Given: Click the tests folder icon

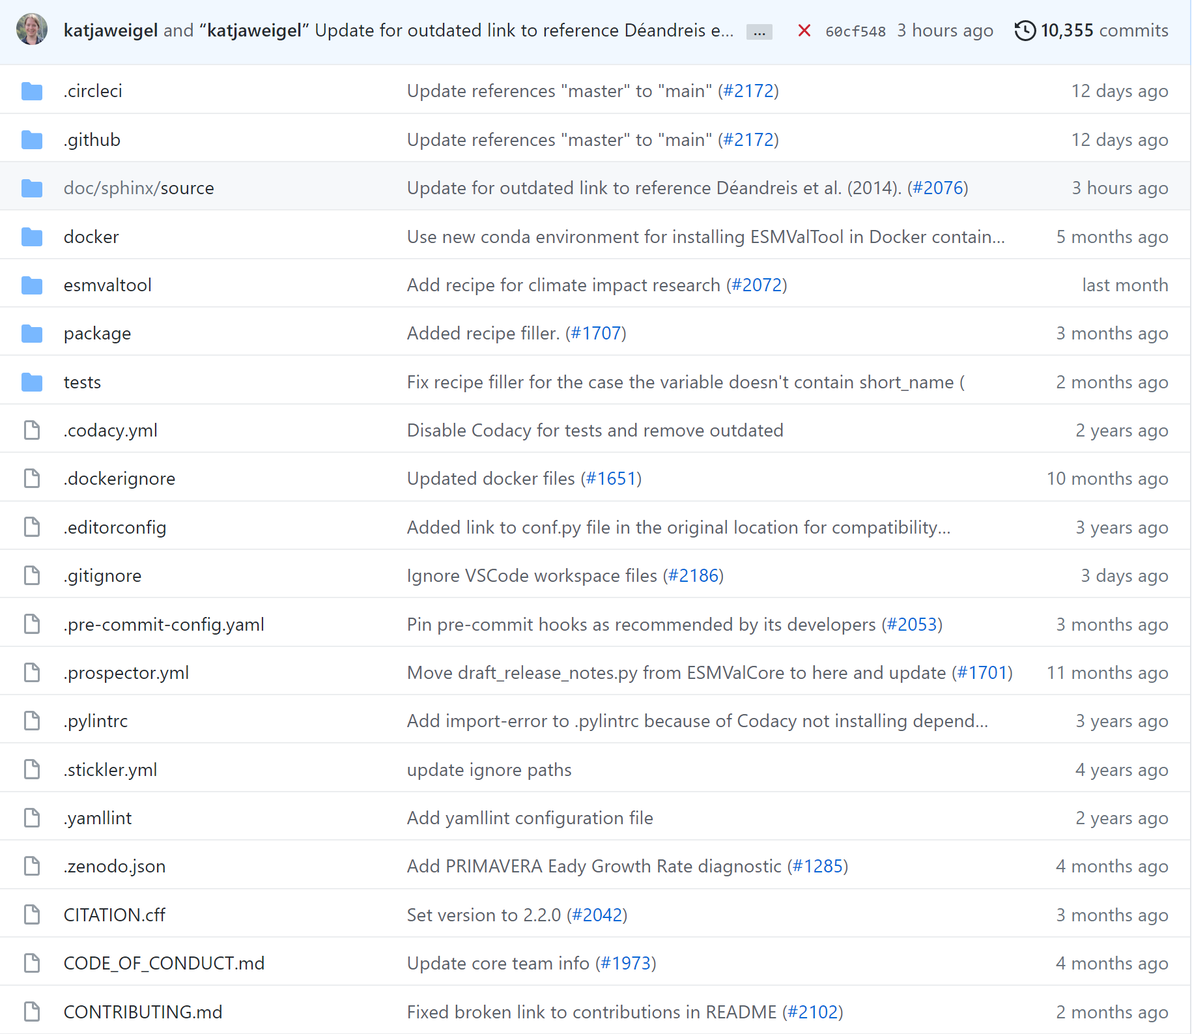Looking at the screenshot, I should (x=32, y=382).
